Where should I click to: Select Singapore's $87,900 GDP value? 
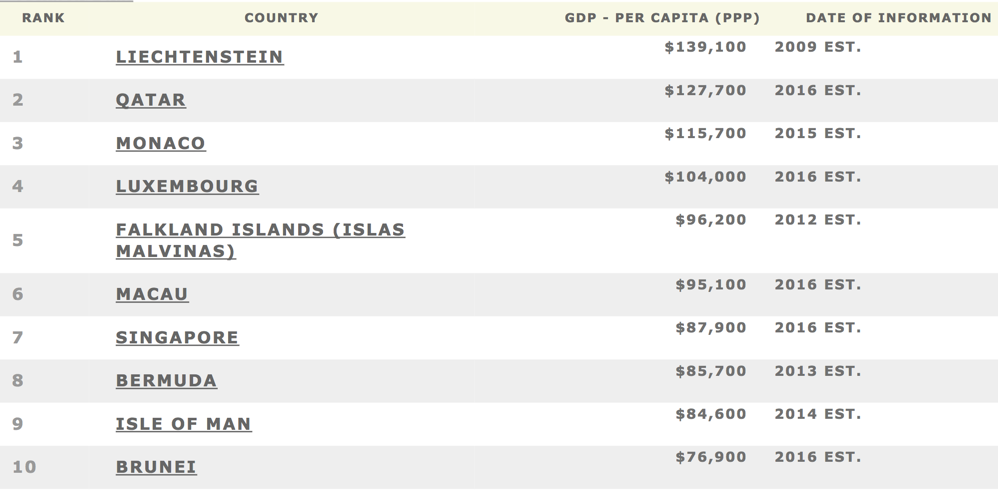(711, 328)
